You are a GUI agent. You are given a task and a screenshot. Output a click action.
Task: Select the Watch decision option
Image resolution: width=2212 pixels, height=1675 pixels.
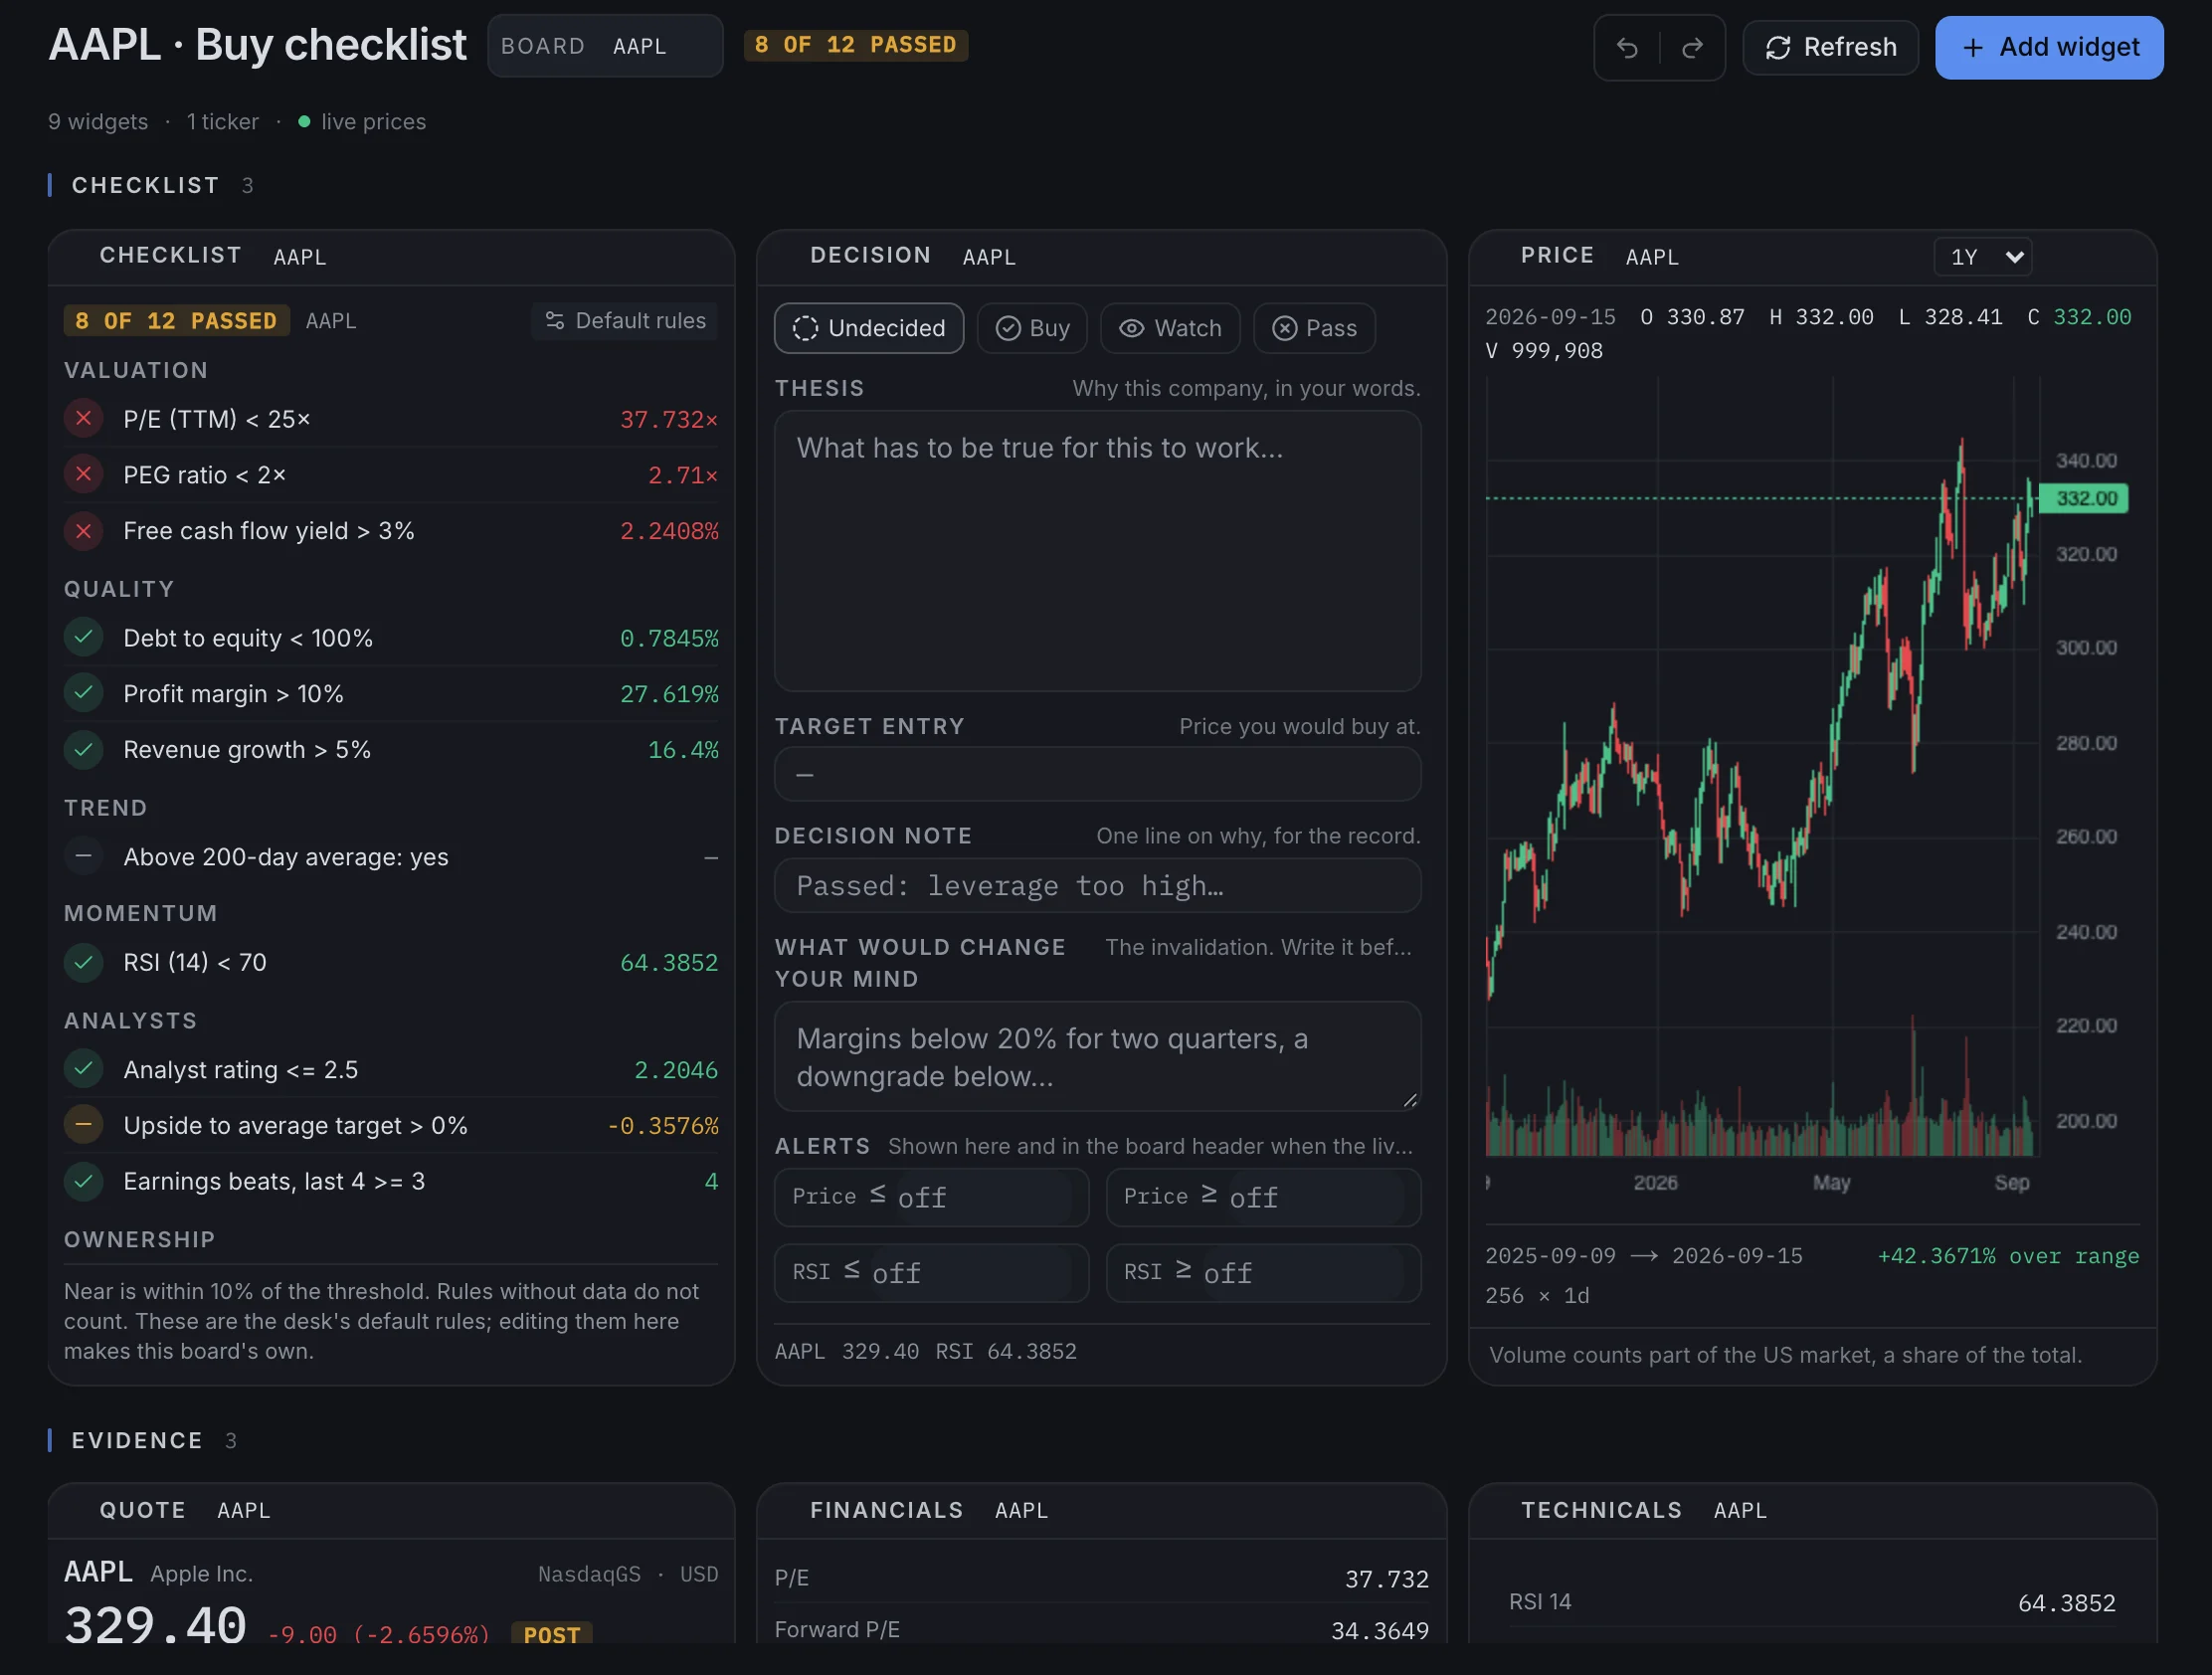tap(1170, 328)
